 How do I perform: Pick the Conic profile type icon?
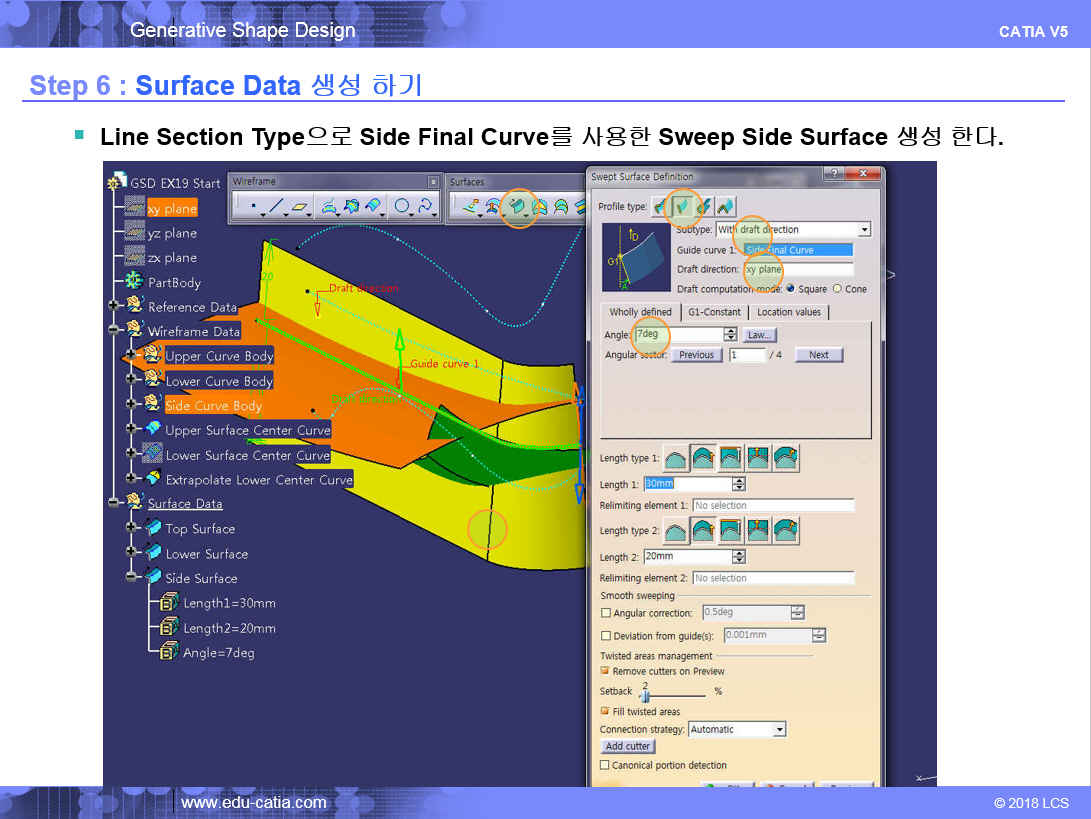click(725, 206)
